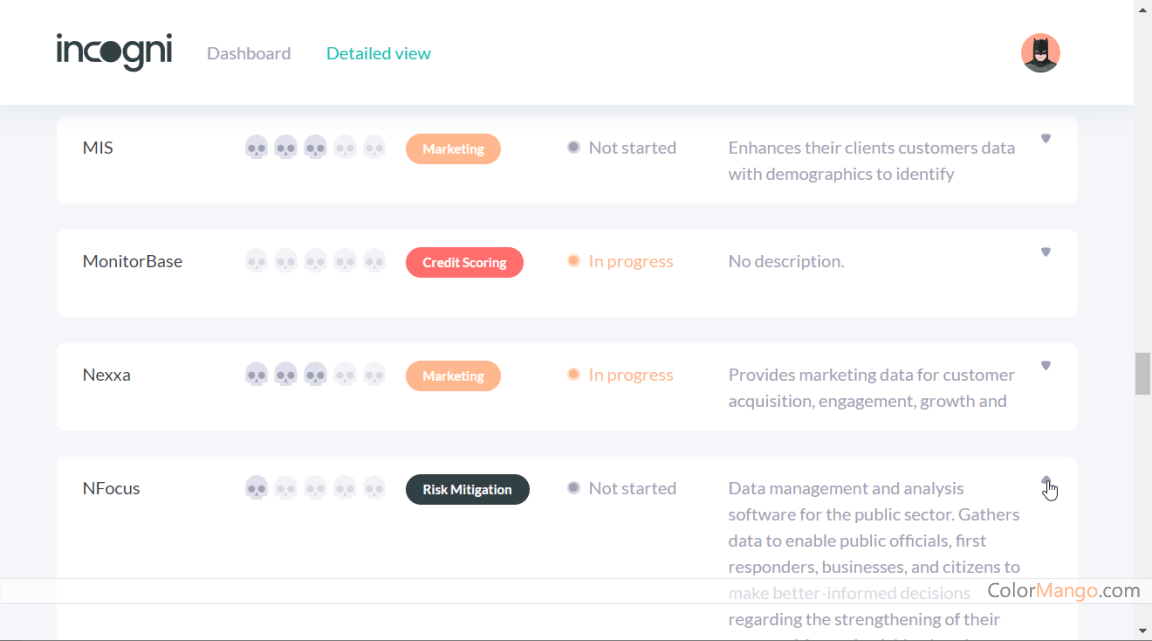Screen dimensions: 1152x641
Task: Click the Not started status dot for MIS
Action: tap(574, 147)
